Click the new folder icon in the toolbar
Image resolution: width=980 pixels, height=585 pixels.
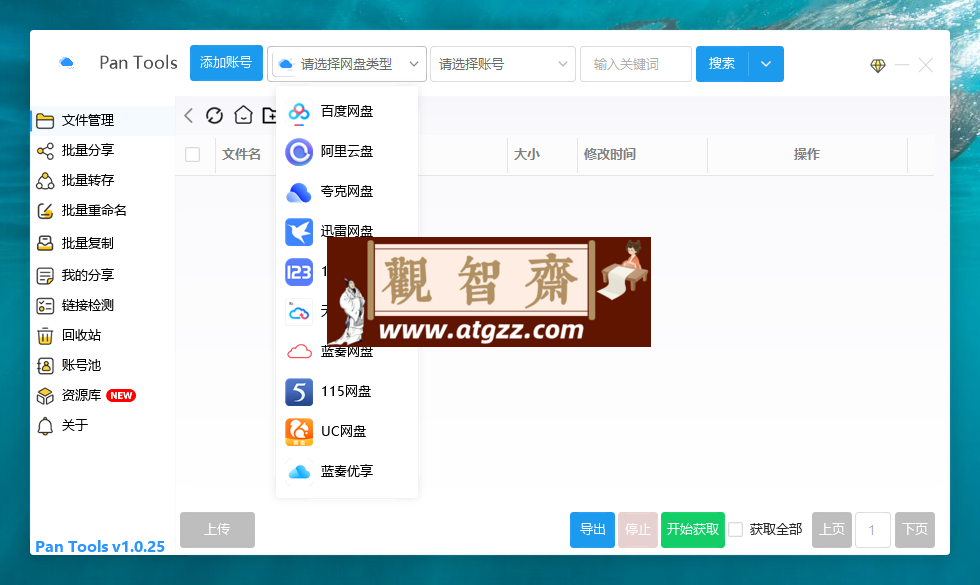[269, 116]
